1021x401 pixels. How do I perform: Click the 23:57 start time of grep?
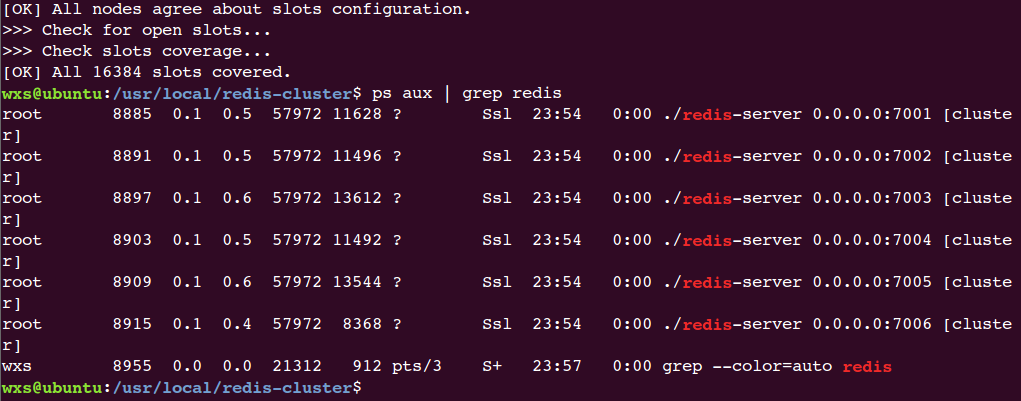[x=557, y=366]
